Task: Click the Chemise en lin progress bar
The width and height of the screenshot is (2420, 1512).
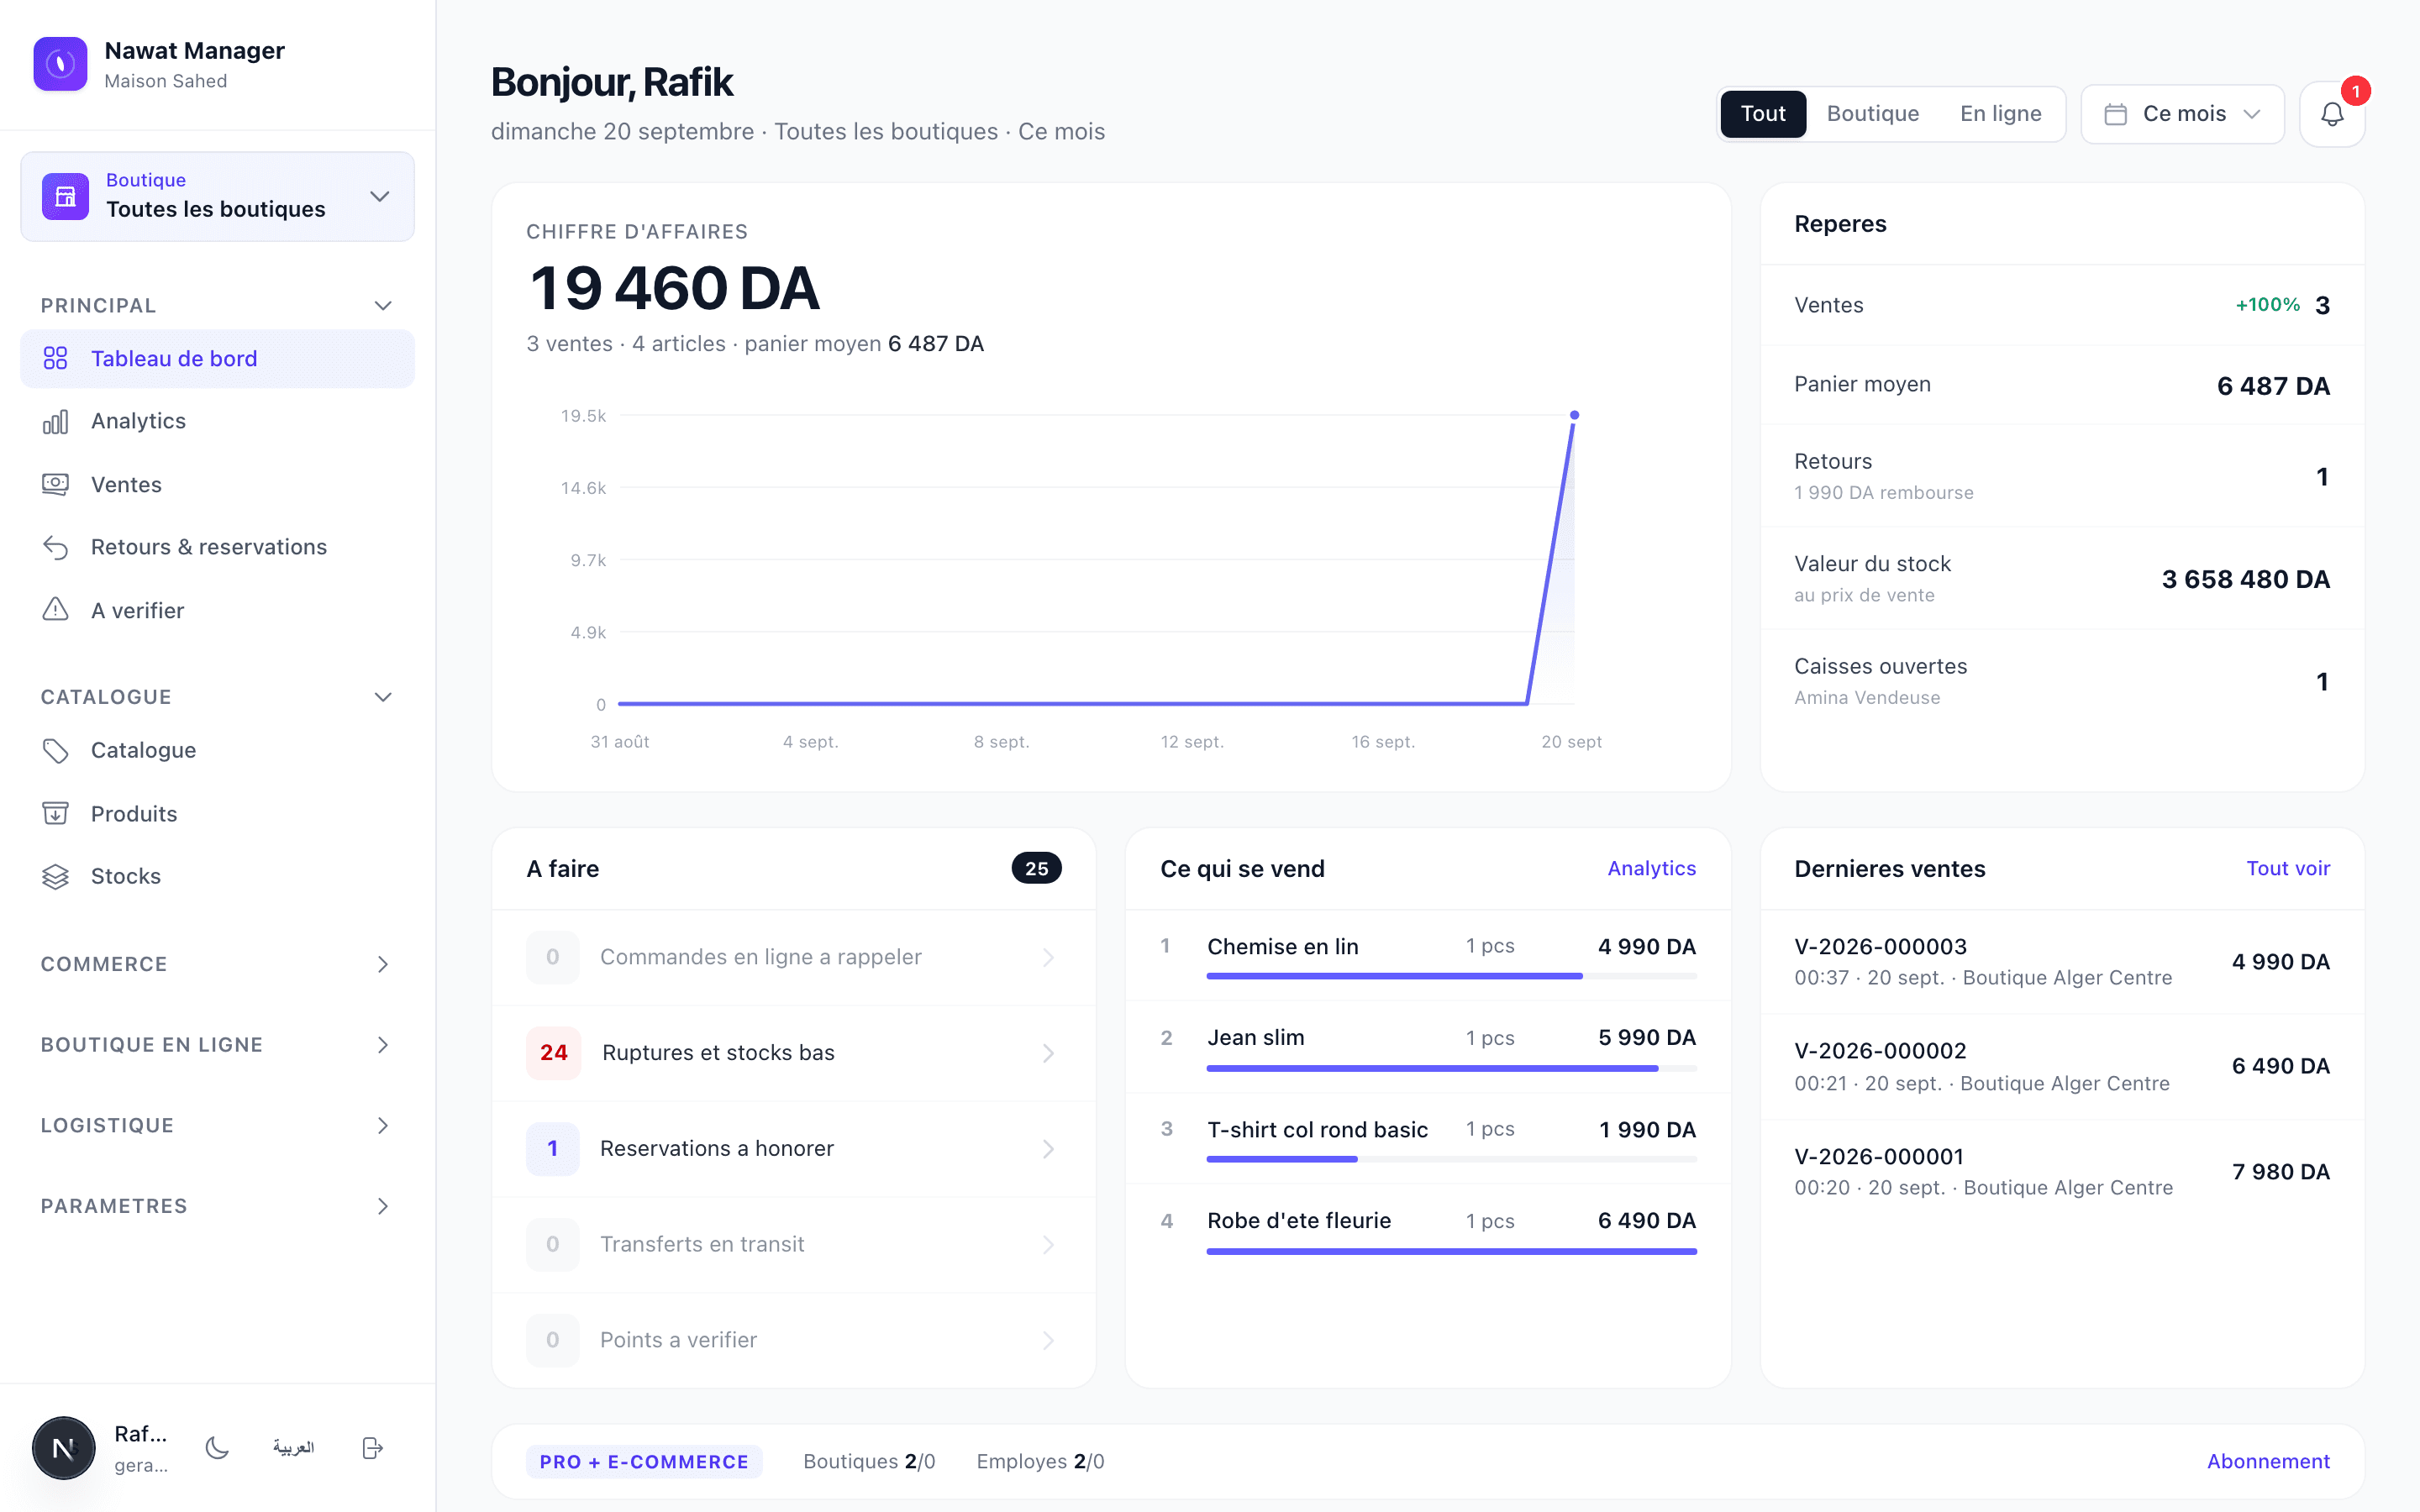Action: coord(1451,976)
